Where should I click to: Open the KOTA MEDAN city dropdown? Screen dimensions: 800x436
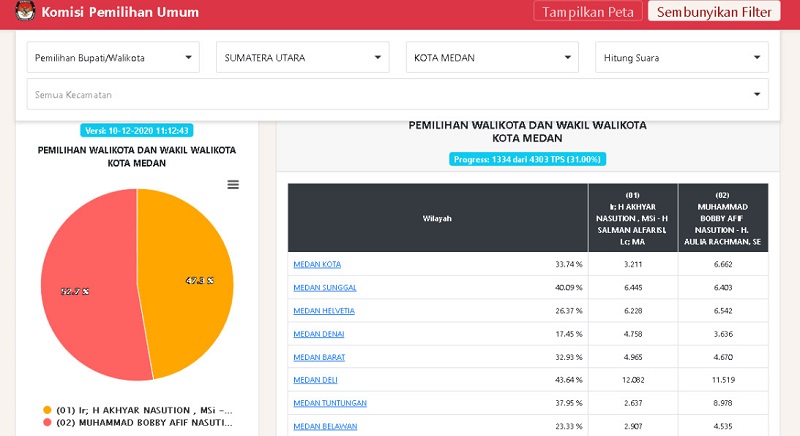click(x=492, y=58)
